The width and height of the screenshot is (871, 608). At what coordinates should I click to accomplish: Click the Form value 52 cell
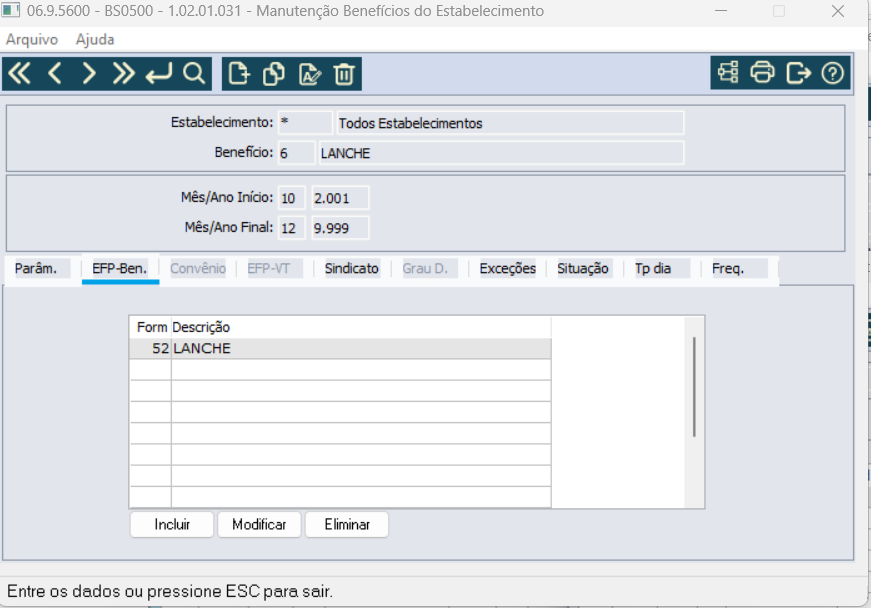[x=151, y=348]
